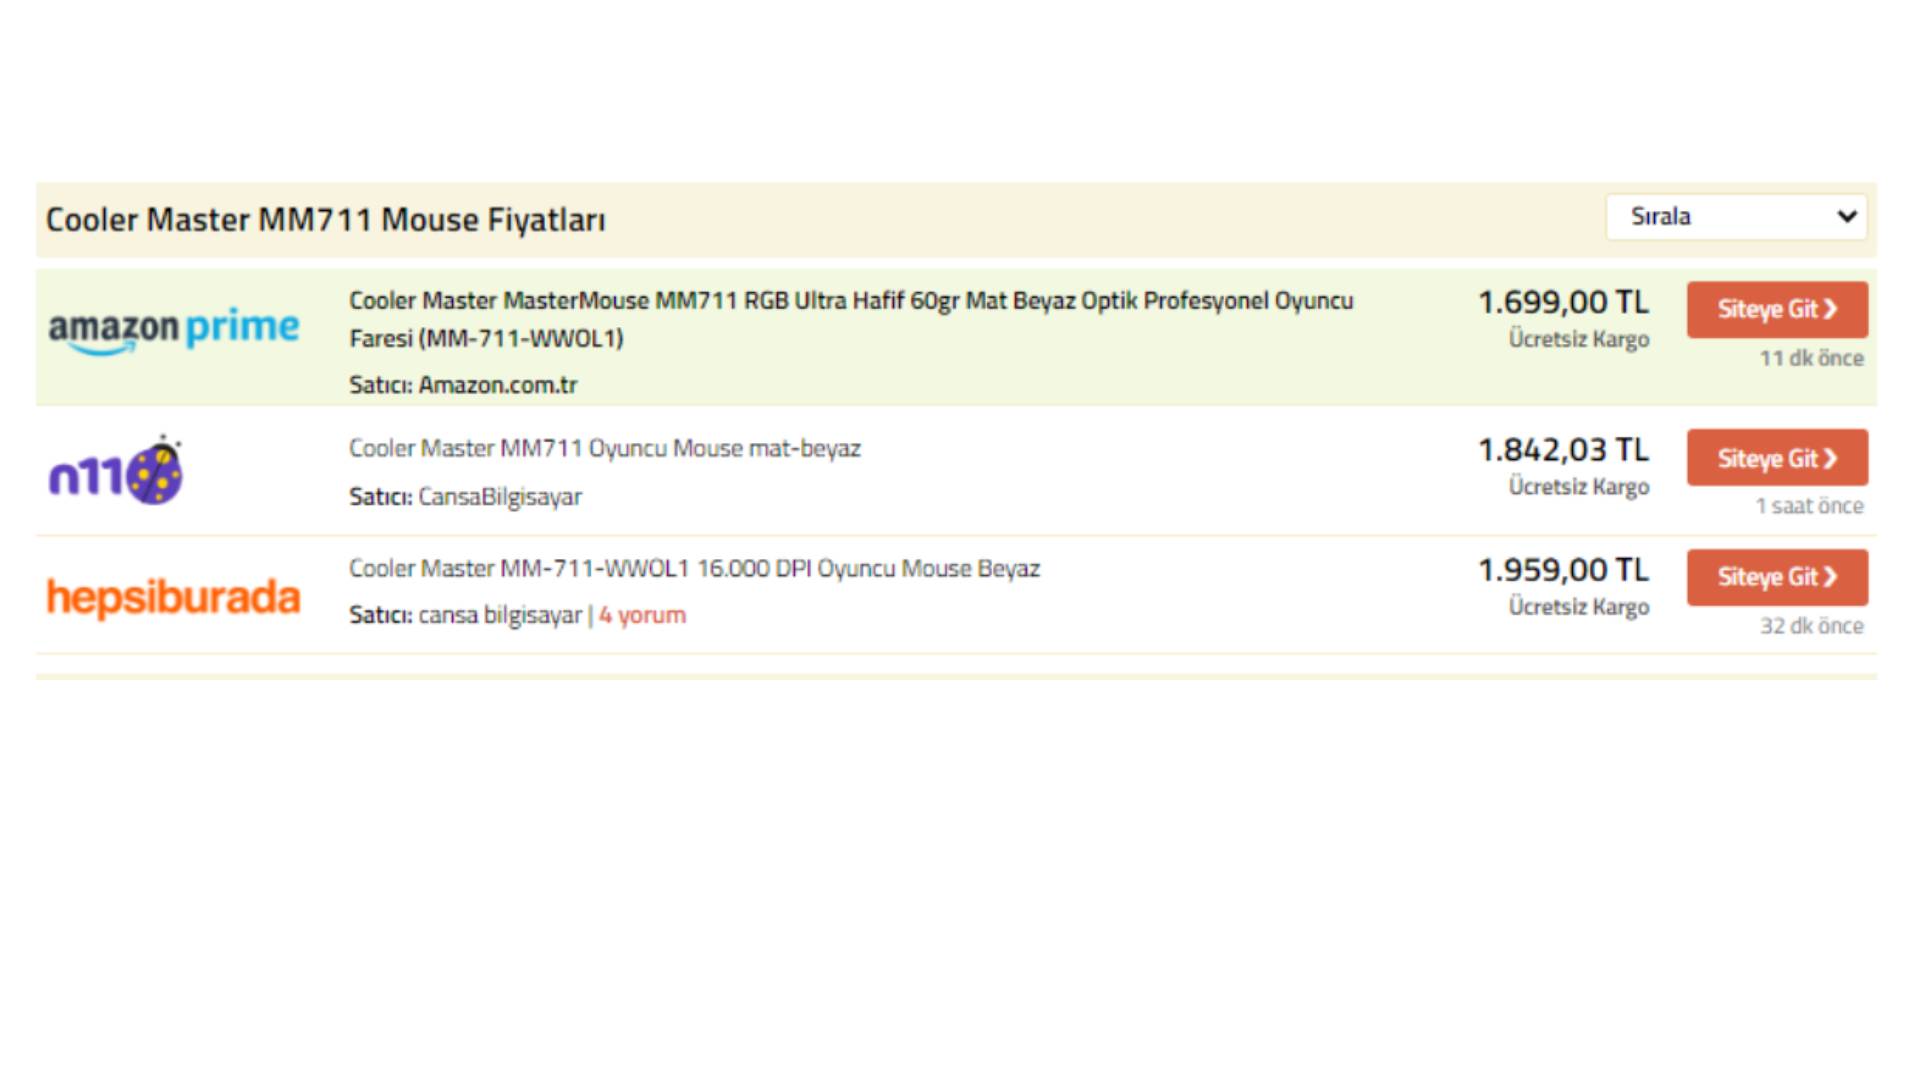Click the Amazon Prime store logo
Image resolution: width=1920 pixels, height=1080 pixels.
pyautogui.click(x=173, y=329)
